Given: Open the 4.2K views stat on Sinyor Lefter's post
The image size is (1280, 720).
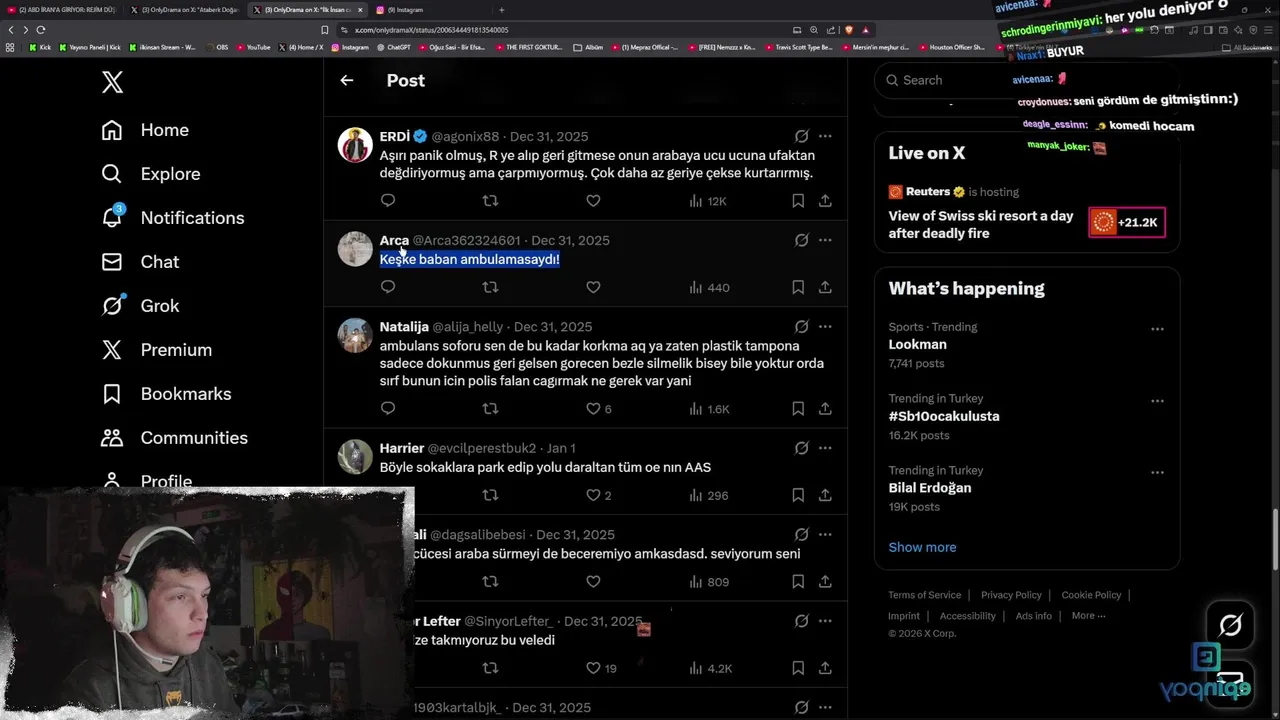Looking at the screenshot, I should click(x=710, y=668).
